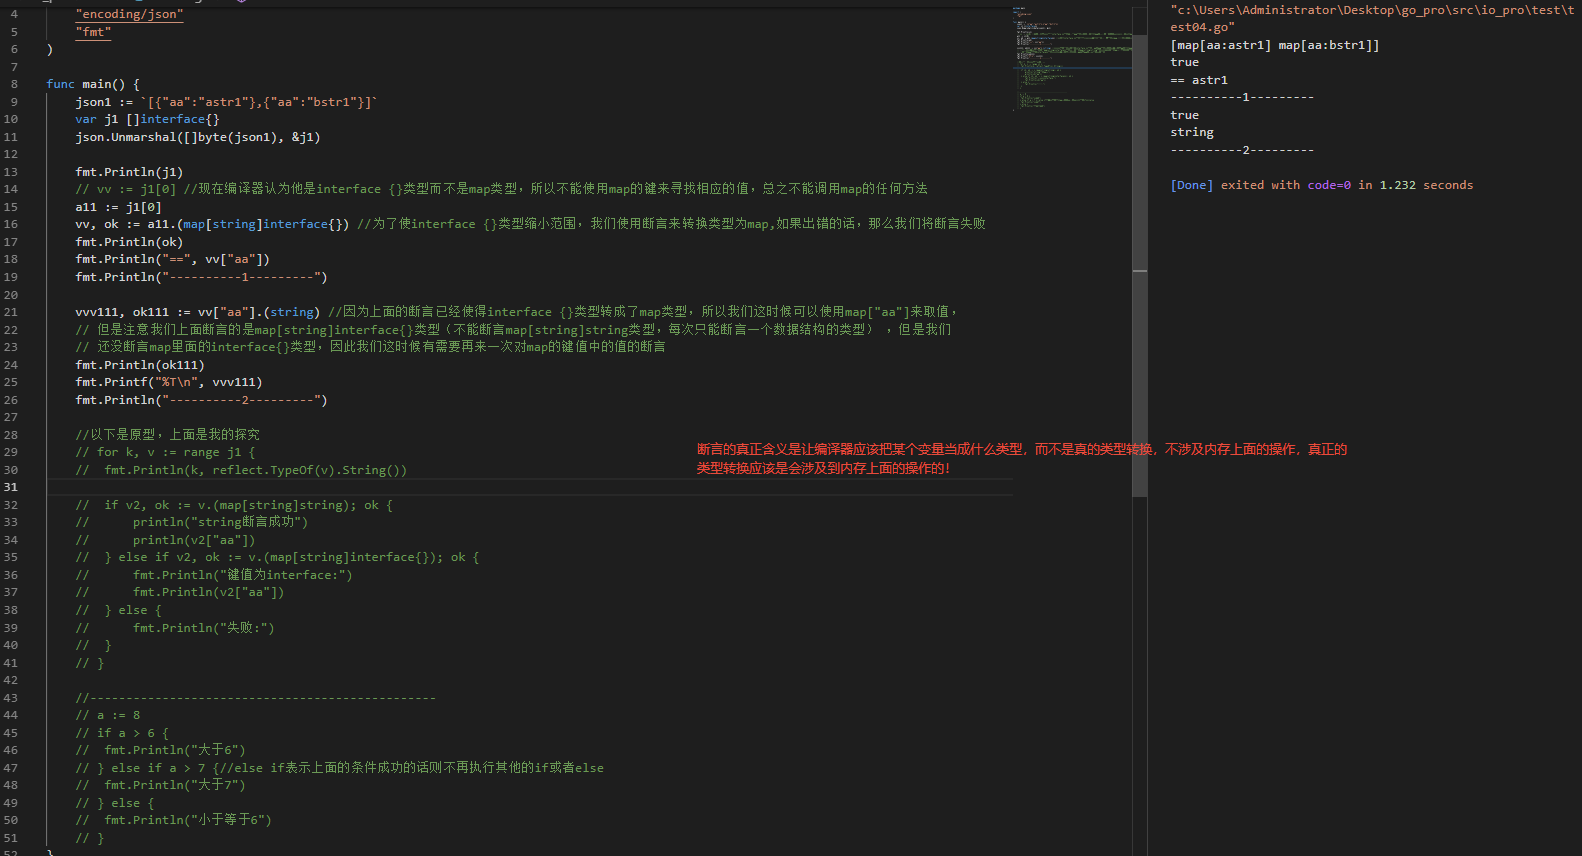Image resolution: width=1582 pixels, height=856 pixels.
Task: Click the fmt.Println(j1) statement
Action: [x=129, y=172]
